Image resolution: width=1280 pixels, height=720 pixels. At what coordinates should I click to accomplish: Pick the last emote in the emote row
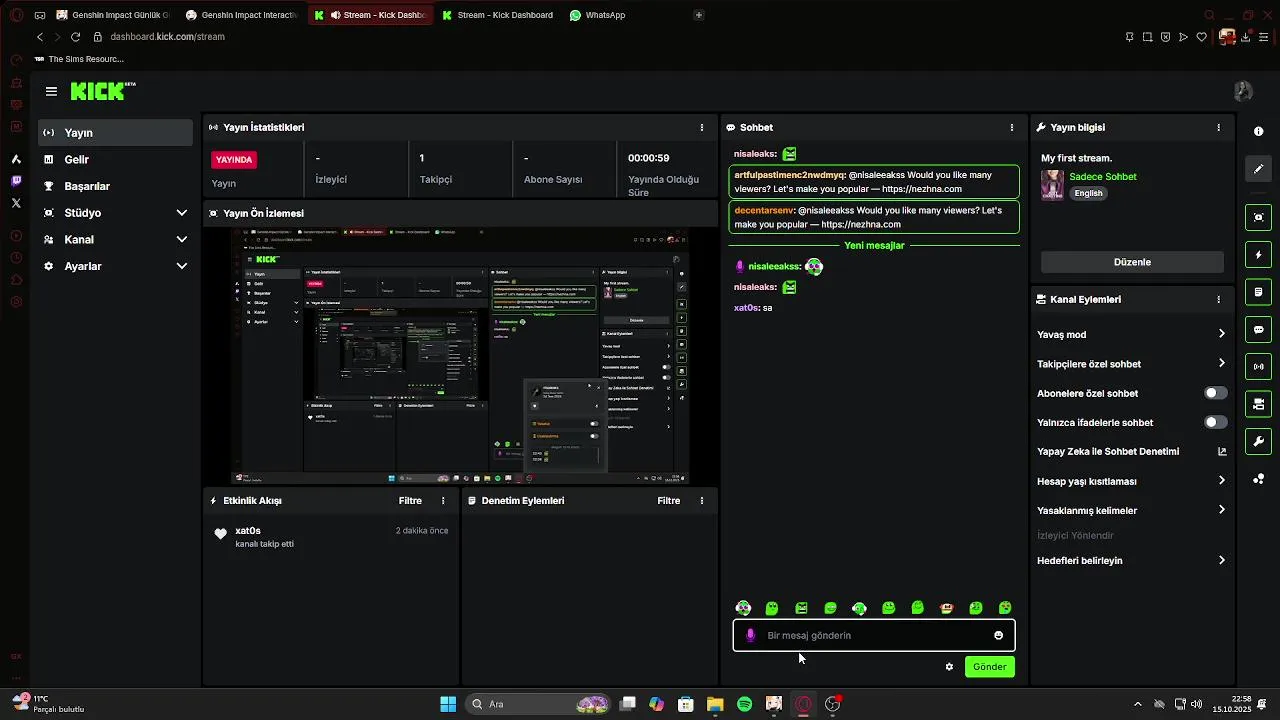point(1005,608)
